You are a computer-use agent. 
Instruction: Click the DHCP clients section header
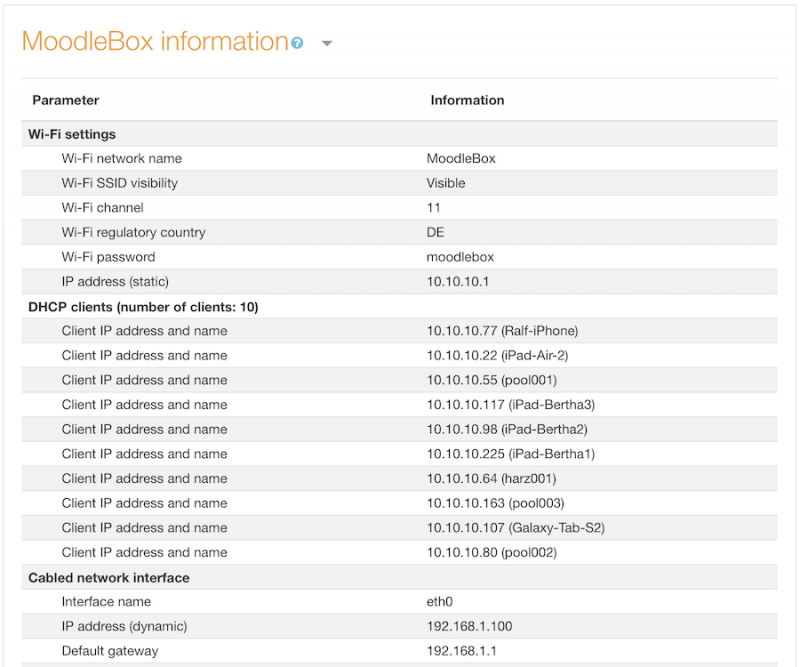click(x=143, y=307)
